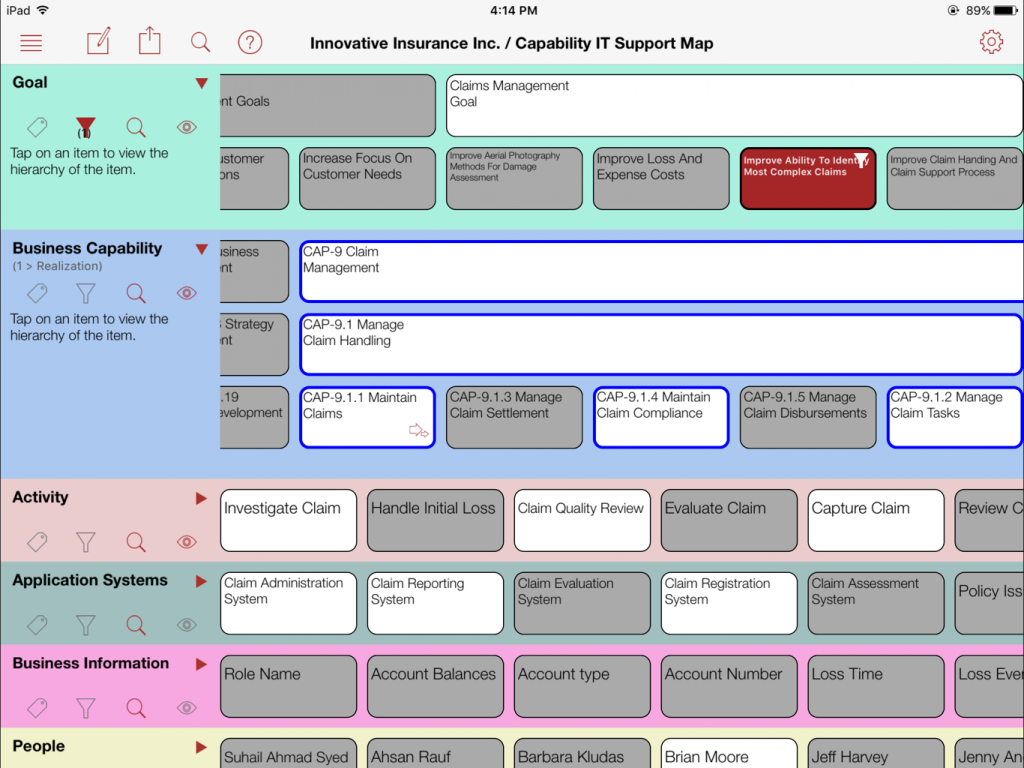
Task: Toggle visibility with the eye icon in Goal lane
Action: [x=185, y=127]
